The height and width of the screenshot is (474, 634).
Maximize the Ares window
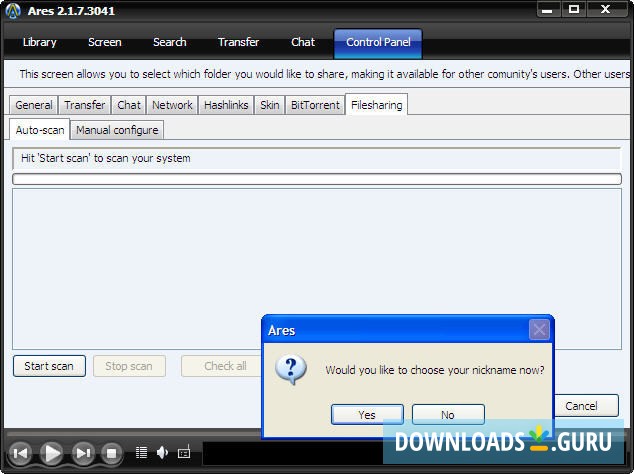coord(574,10)
